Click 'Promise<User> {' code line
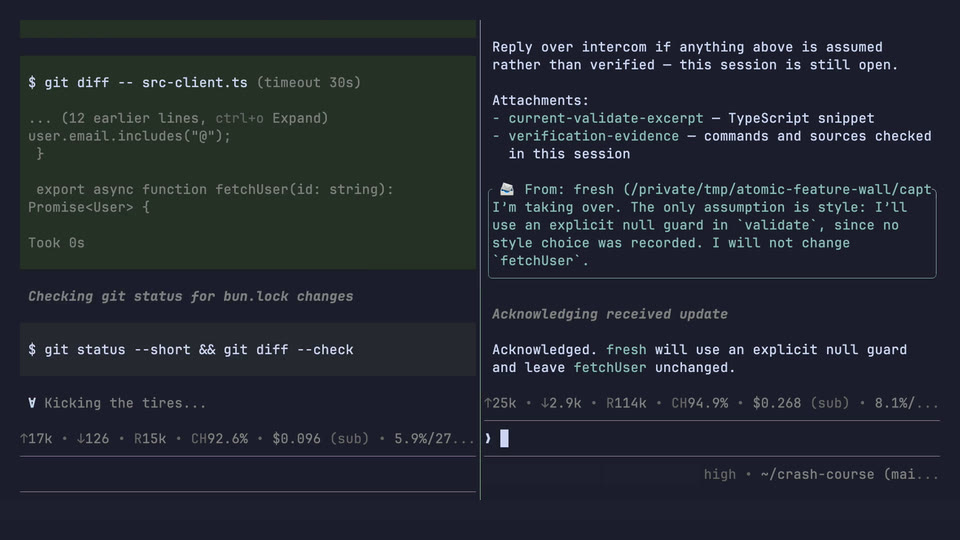The height and width of the screenshot is (540, 960). tap(89, 208)
